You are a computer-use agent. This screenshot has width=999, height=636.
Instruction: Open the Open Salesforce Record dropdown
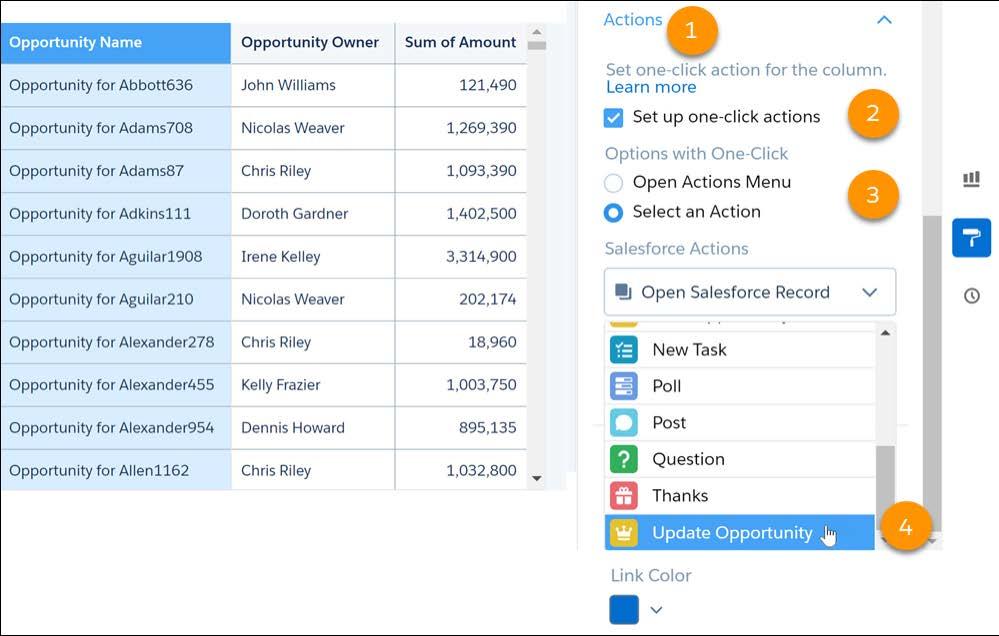tap(750, 292)
